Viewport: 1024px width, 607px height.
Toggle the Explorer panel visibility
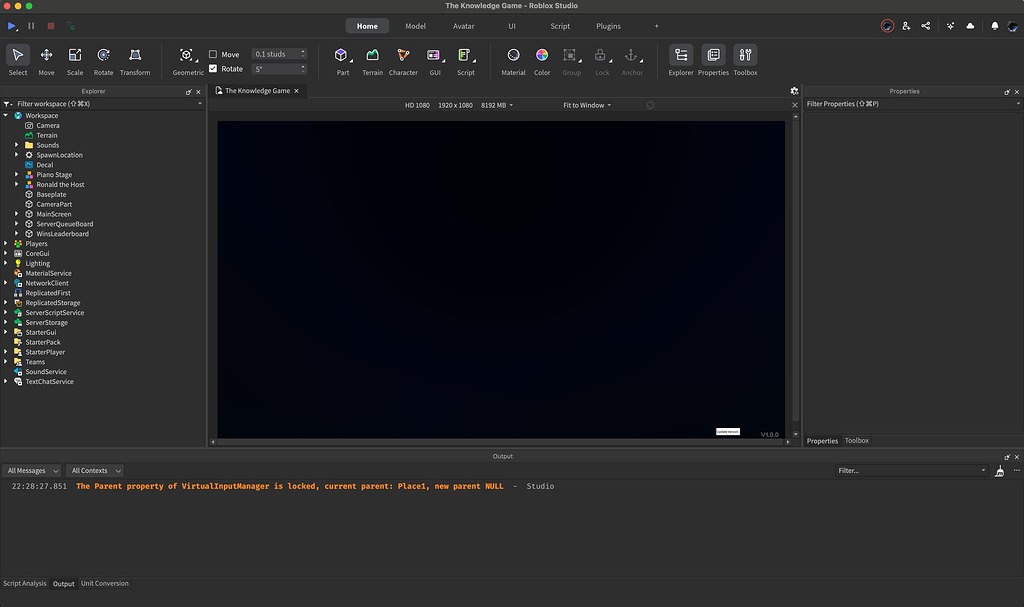tap(680, 58)
